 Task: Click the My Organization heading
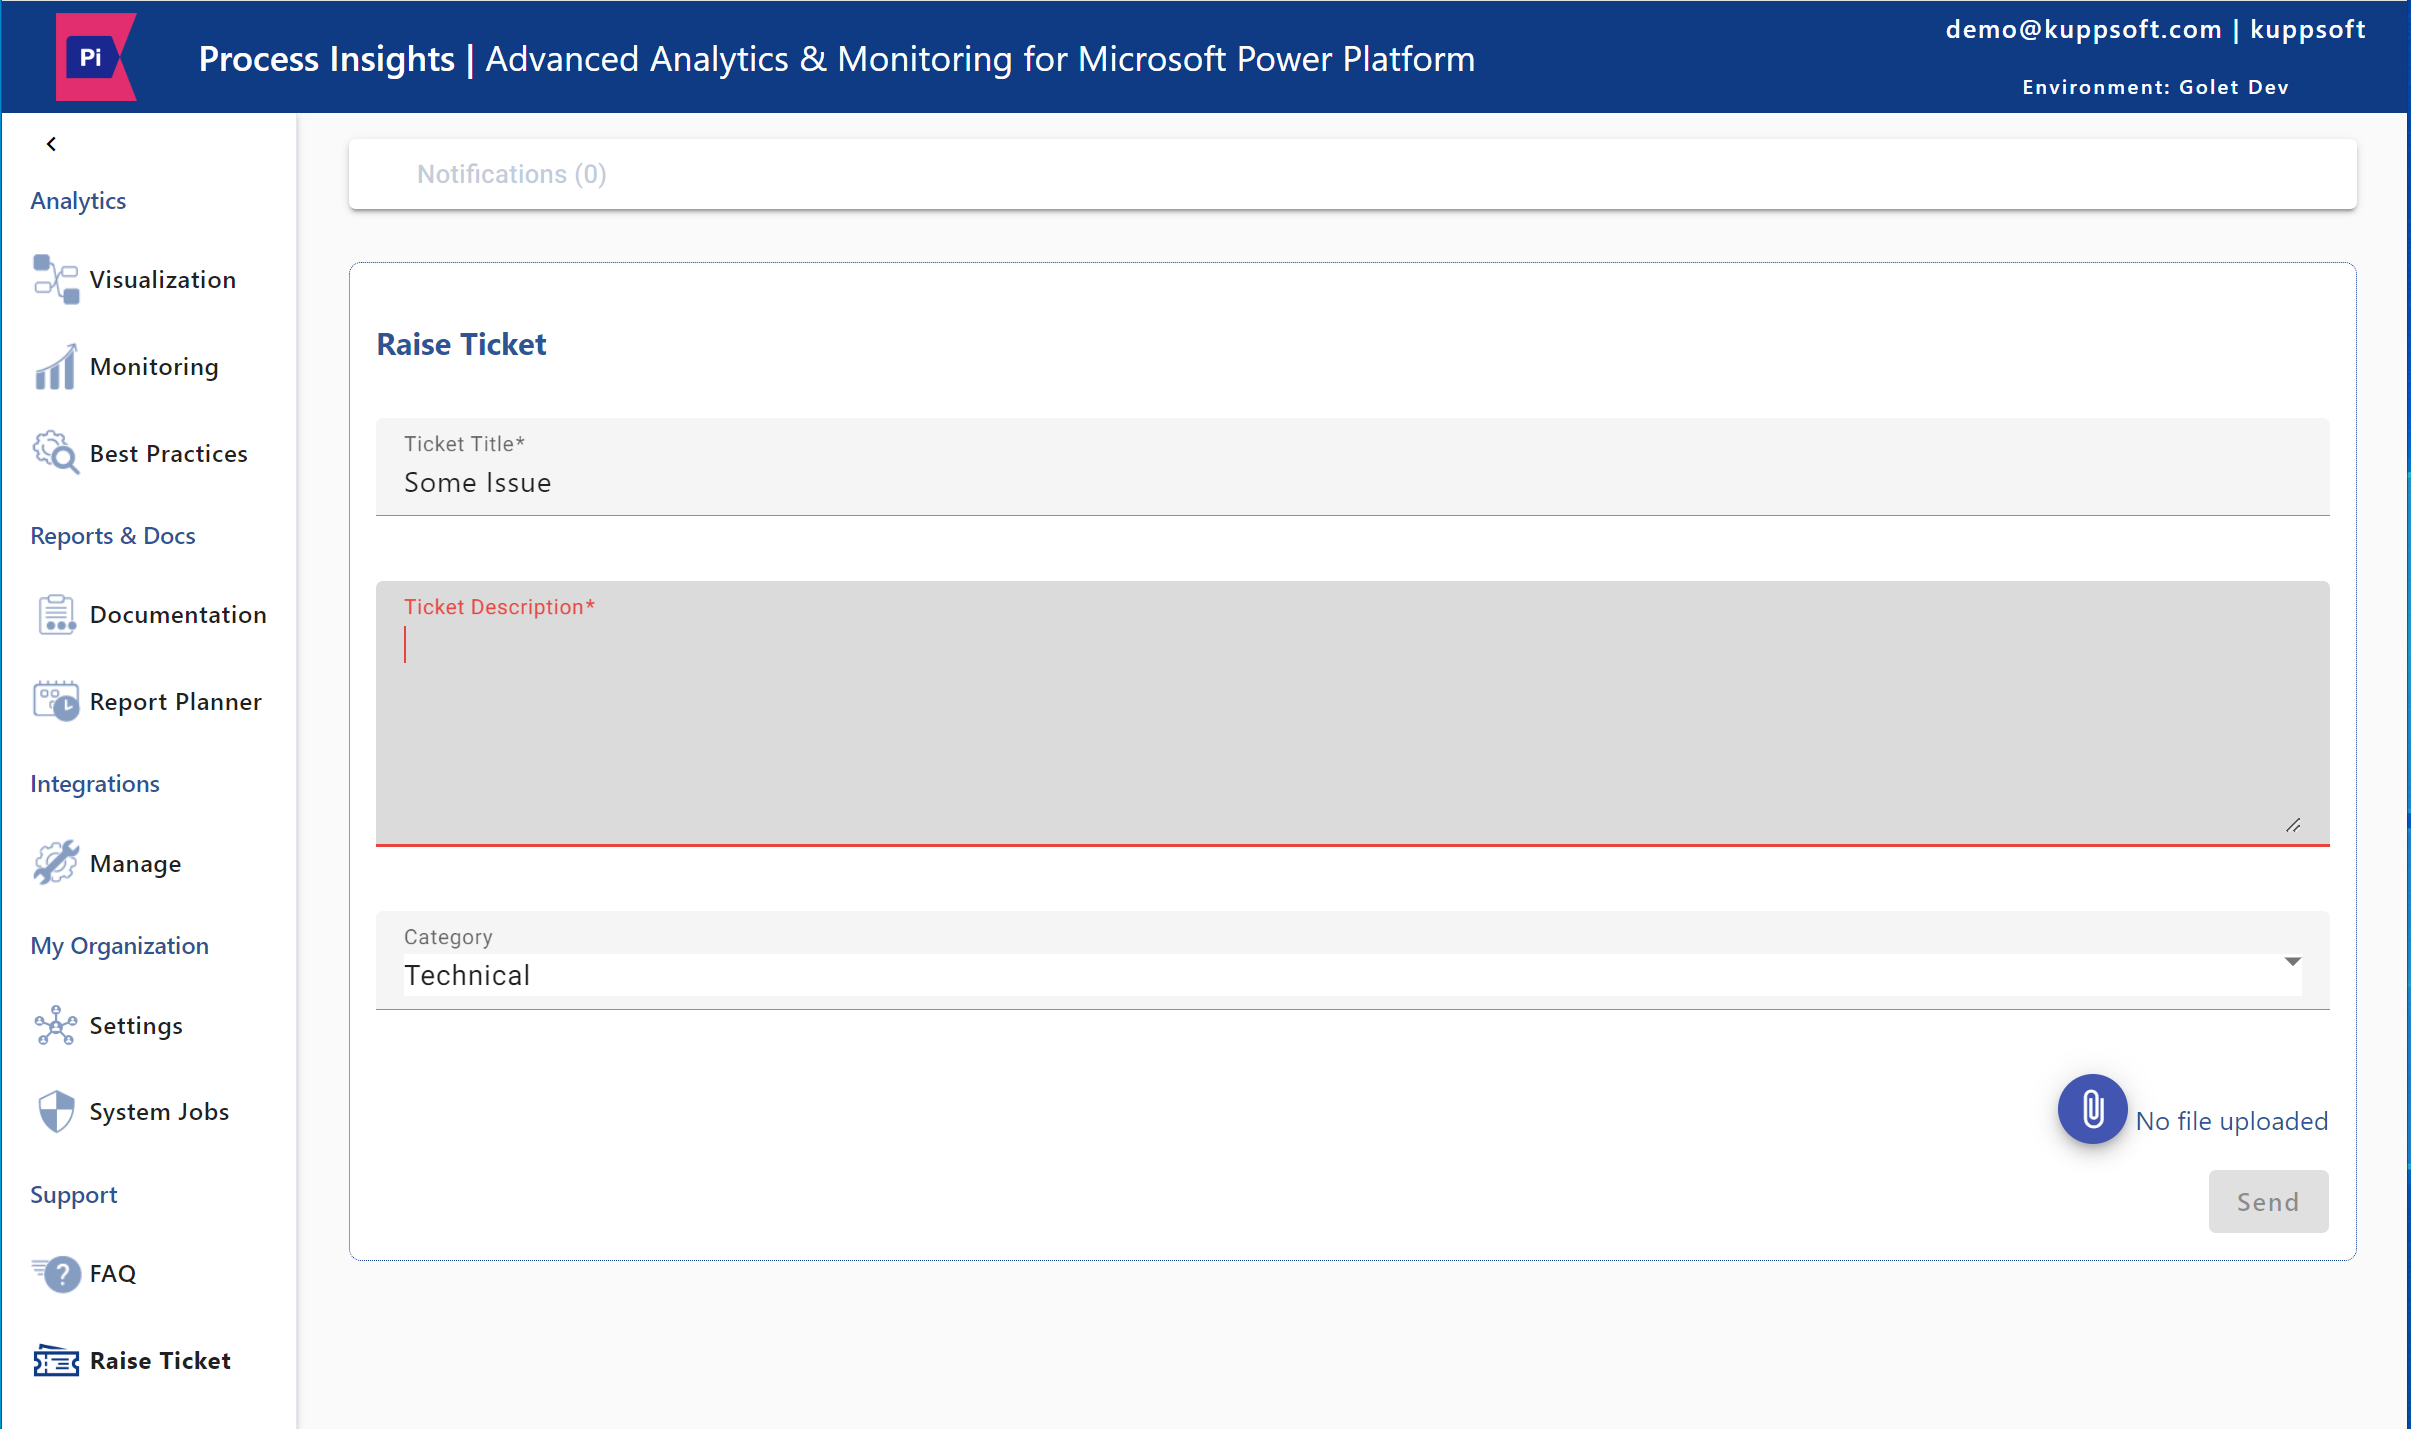point(120,946)
